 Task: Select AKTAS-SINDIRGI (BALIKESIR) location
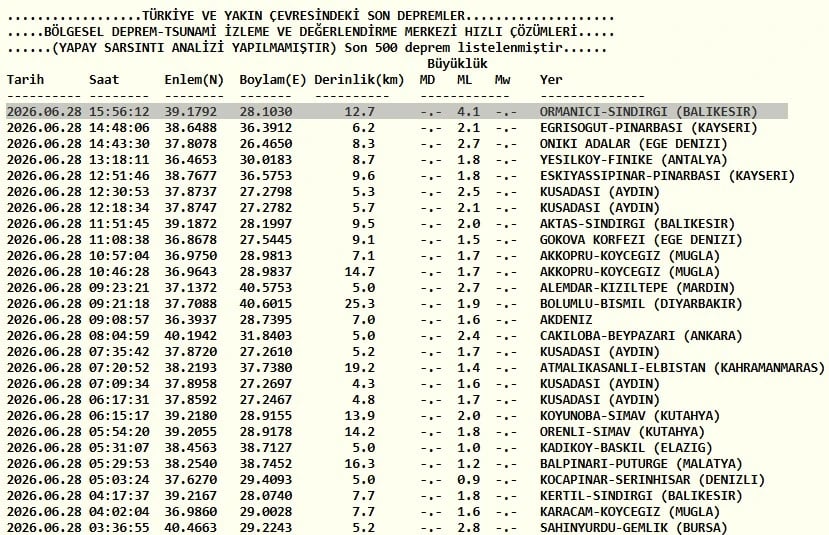point(637,224)
